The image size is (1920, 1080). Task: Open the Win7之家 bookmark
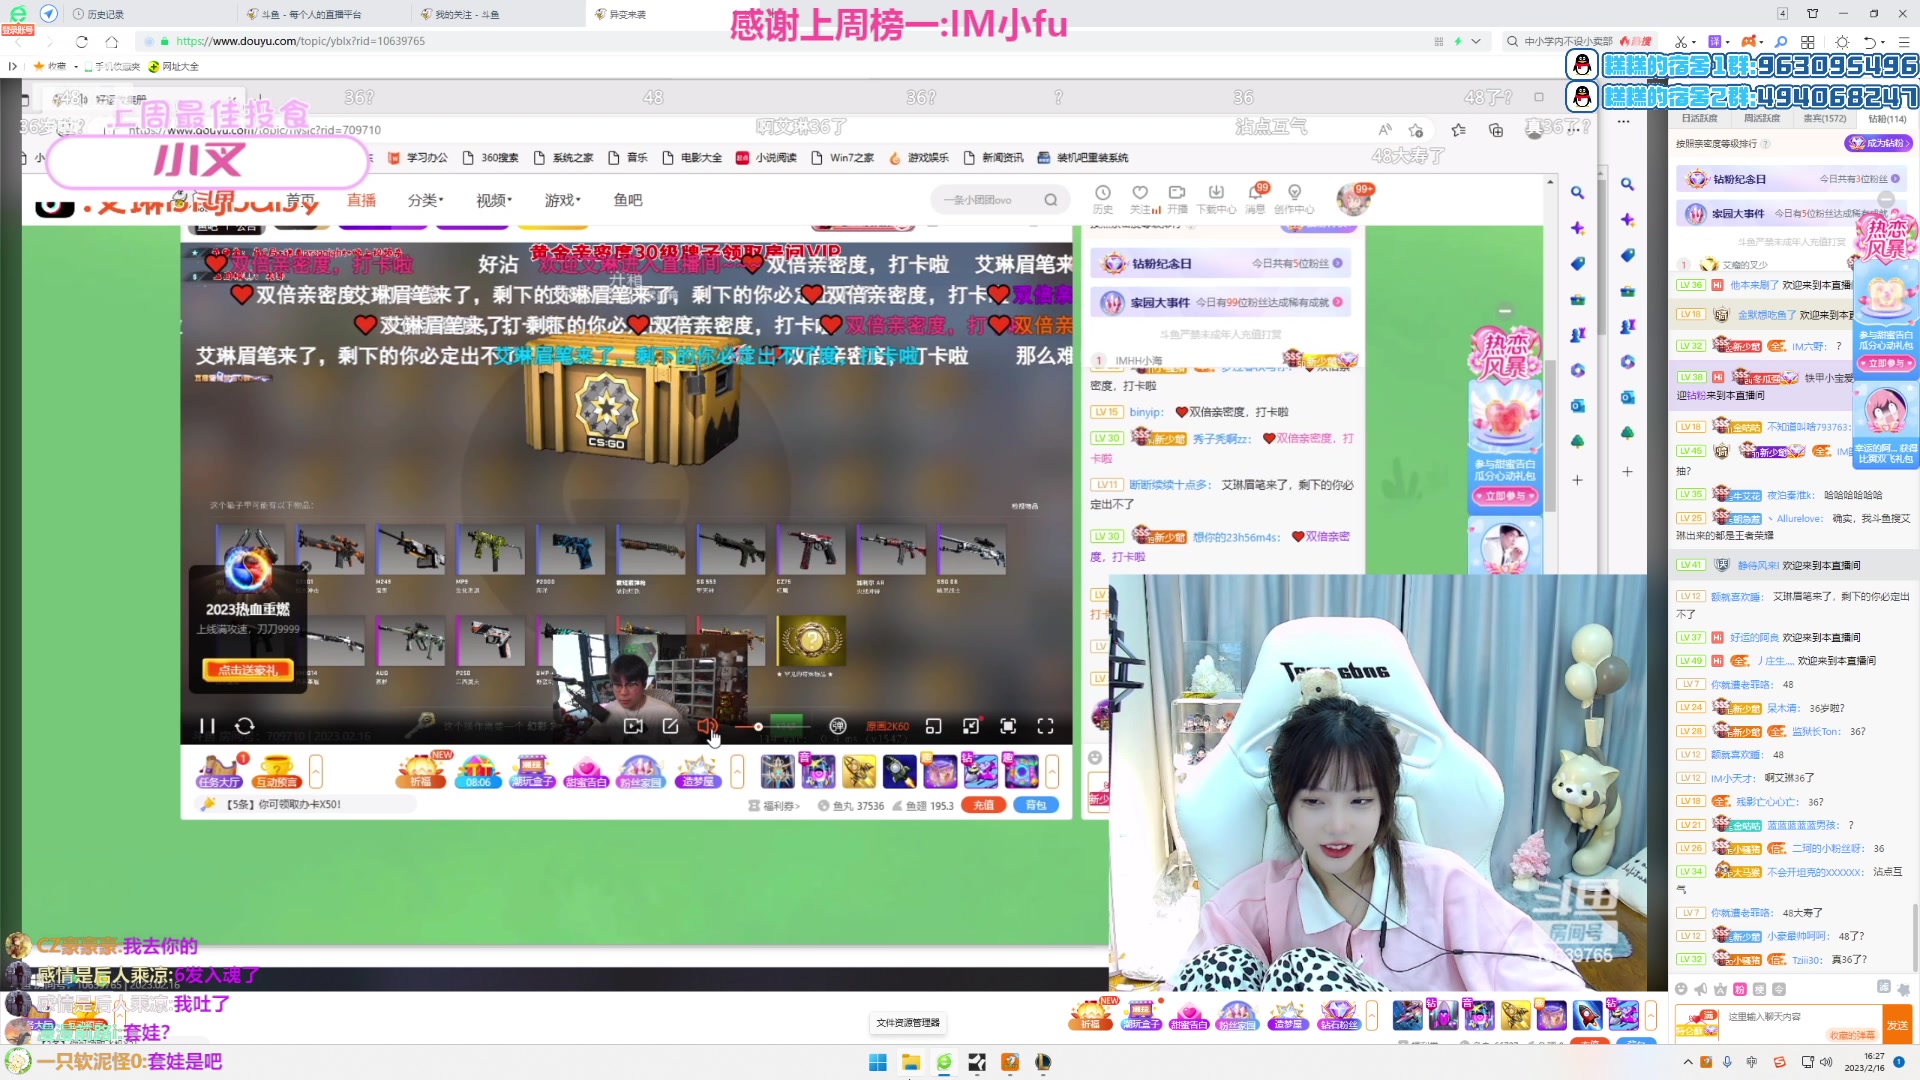[x=842, y=158]
